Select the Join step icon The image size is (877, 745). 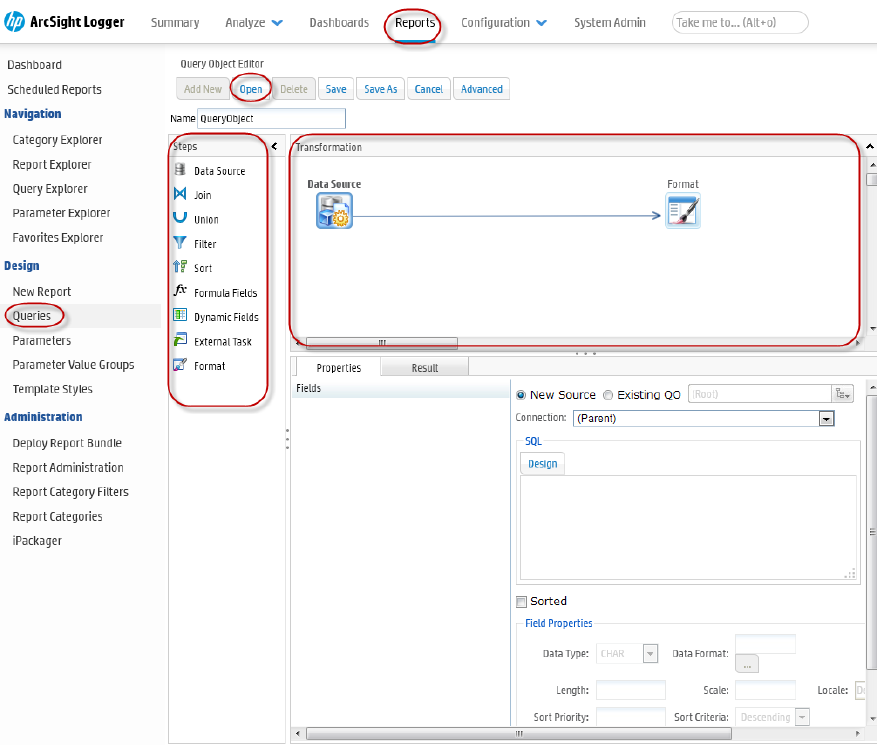[x=180, y=194]
